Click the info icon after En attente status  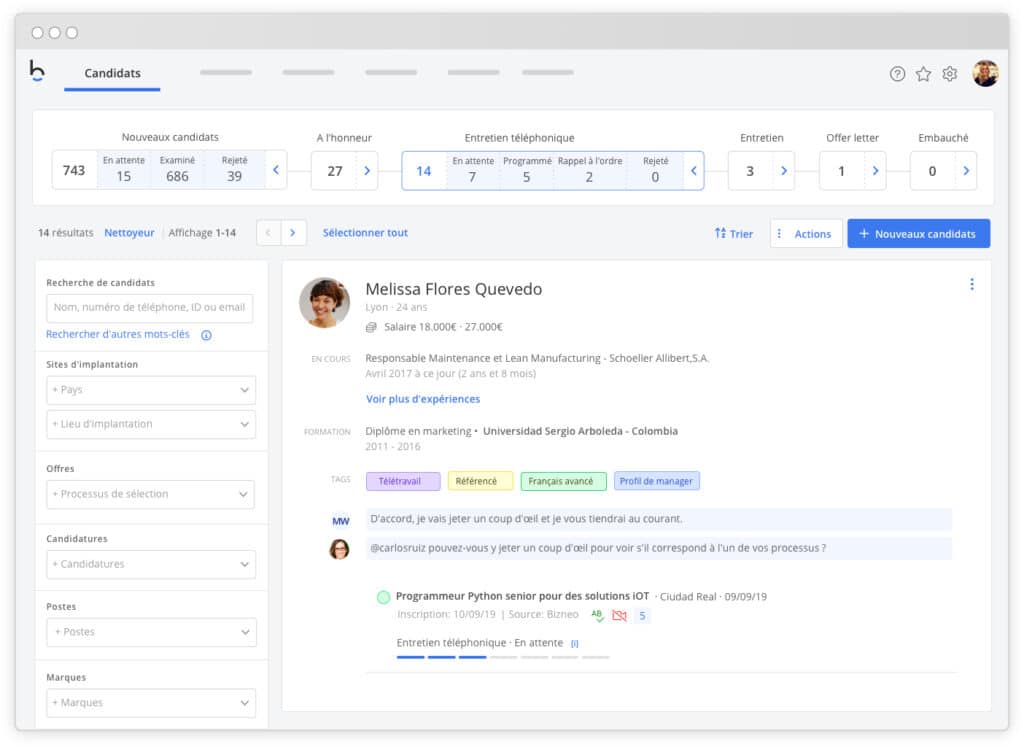pos(575,643)
